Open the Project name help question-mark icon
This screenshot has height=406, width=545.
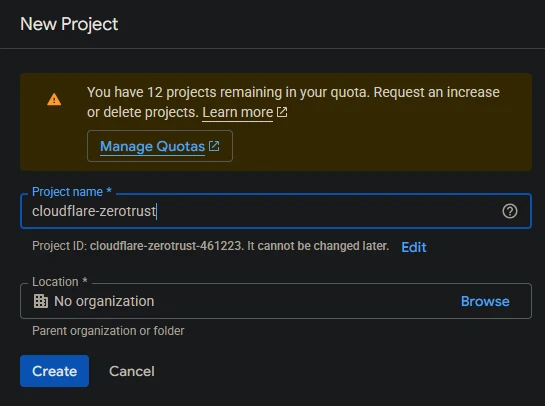[x=510, y=211]
